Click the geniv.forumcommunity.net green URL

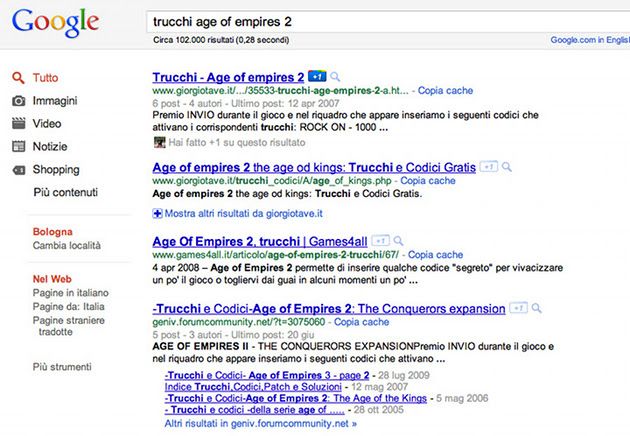coord(239,322)
